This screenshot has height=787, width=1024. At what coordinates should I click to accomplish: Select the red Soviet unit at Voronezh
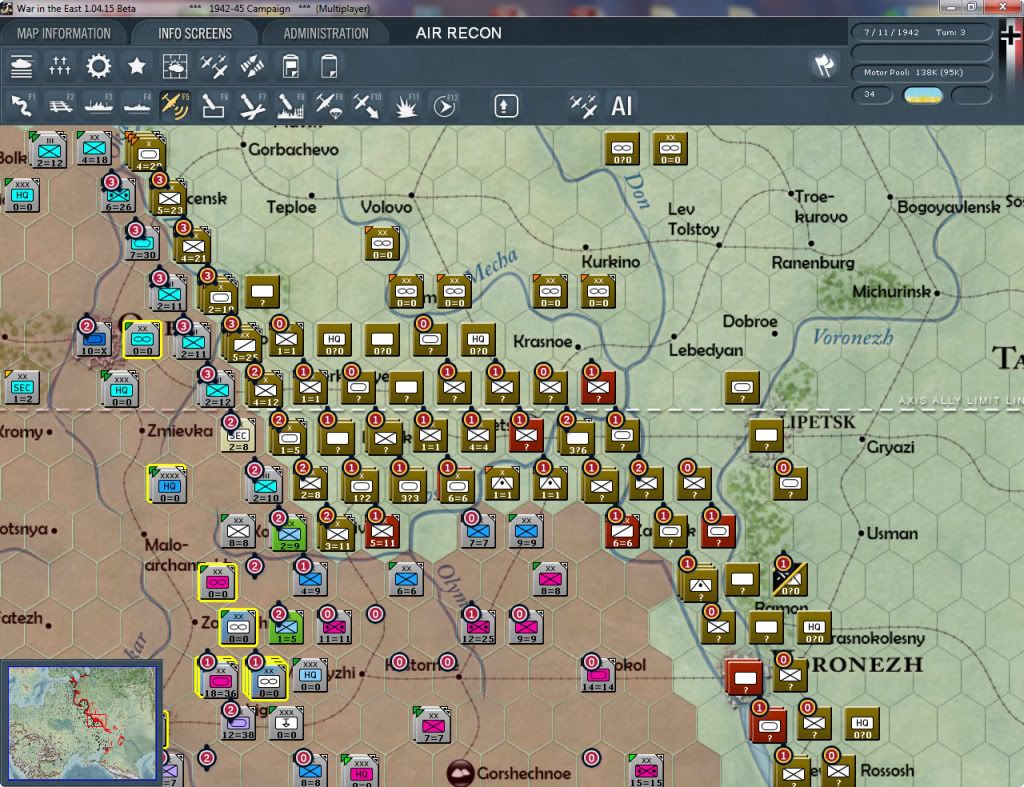744,677
